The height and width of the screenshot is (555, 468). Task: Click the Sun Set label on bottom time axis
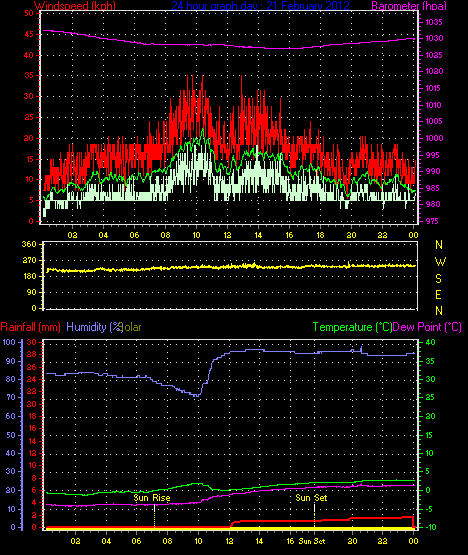[312, 541]
